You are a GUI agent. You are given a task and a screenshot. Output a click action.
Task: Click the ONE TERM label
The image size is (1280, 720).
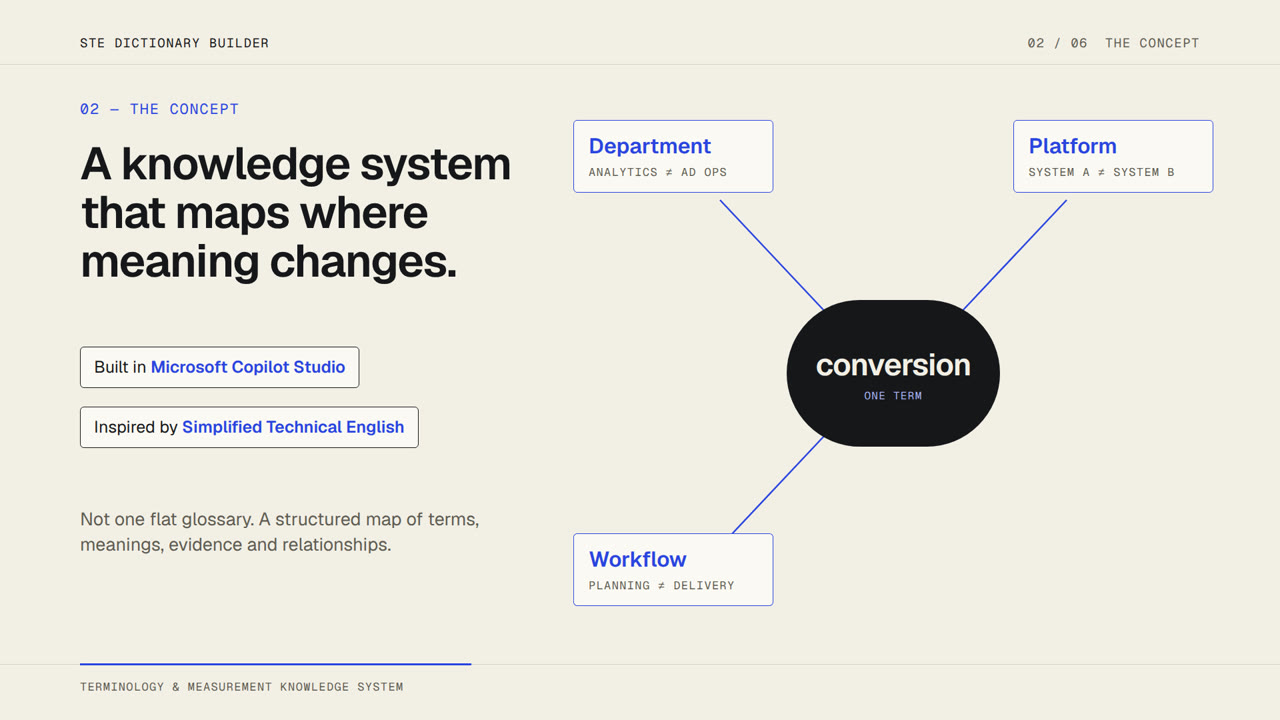[x=893, y=396]
